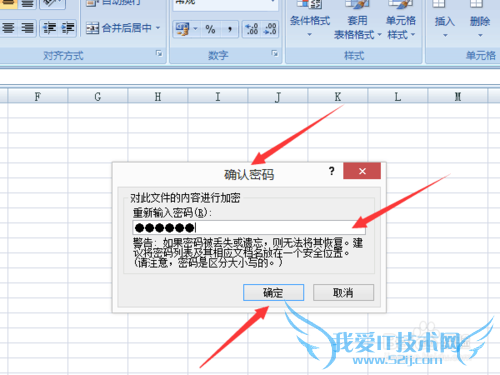
Task: Open the accounting format dropdown arrow
Action: point(195,29)
